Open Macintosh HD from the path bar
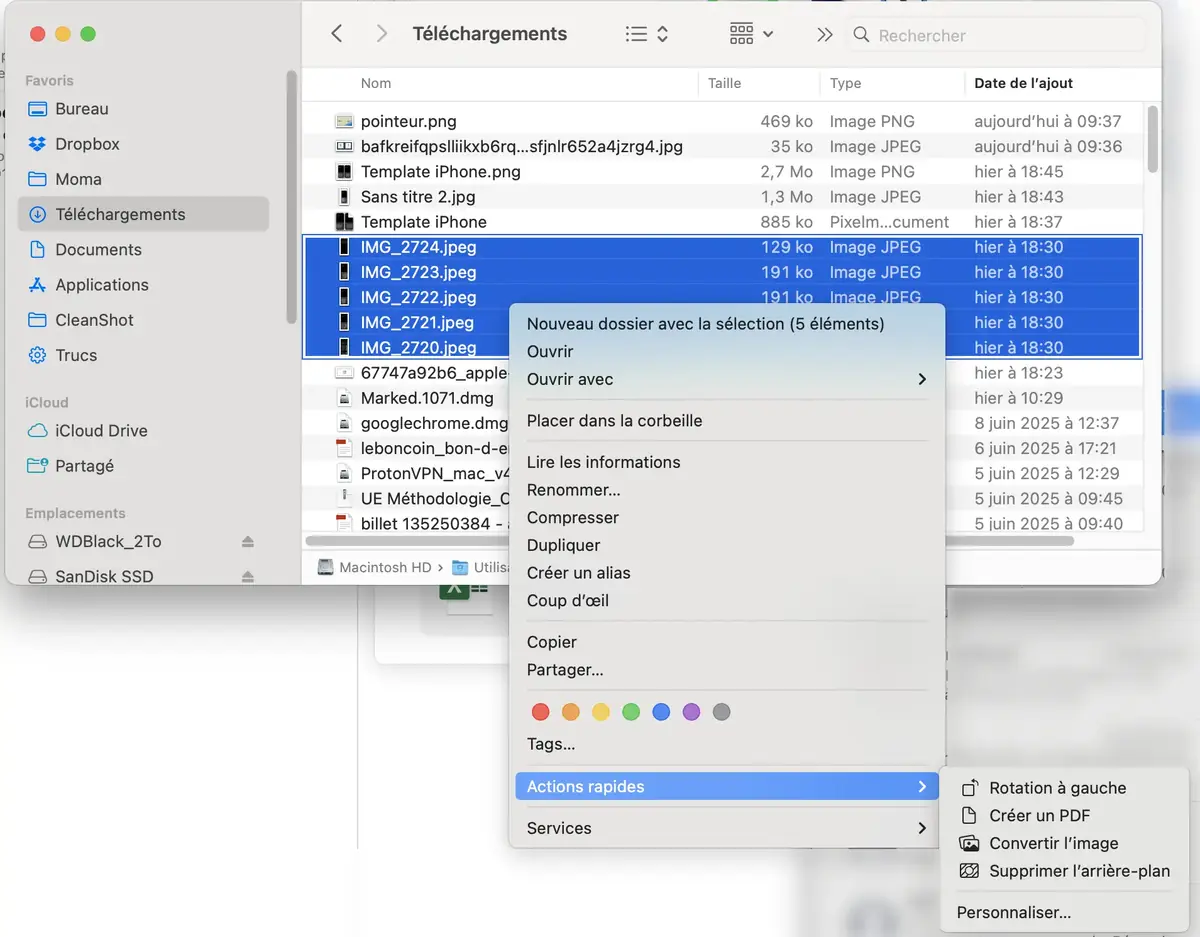Viewport: 1200px width, 937px height. (x=387, y=566)
